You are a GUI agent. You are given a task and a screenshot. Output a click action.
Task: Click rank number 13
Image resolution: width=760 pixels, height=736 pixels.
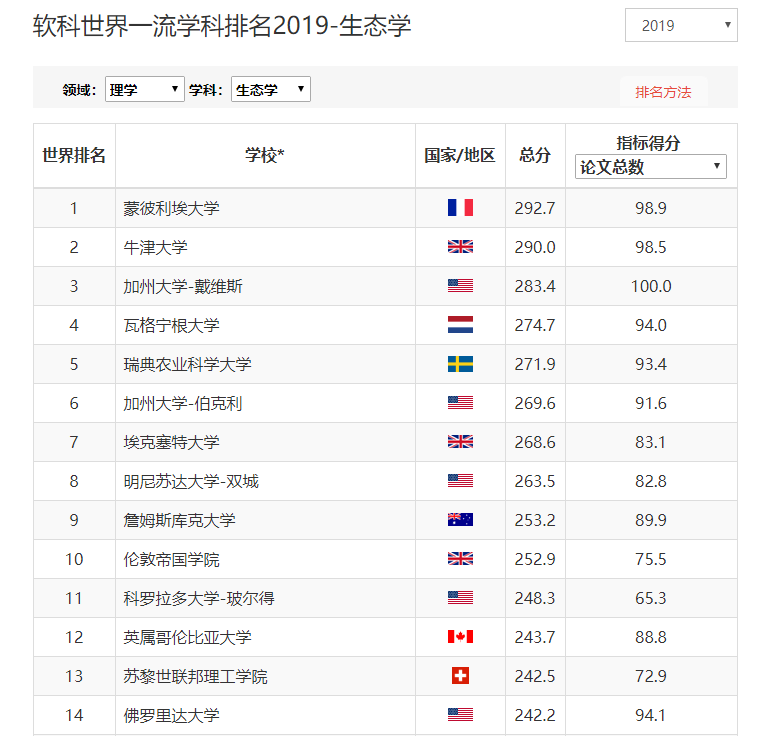(74, 676)
